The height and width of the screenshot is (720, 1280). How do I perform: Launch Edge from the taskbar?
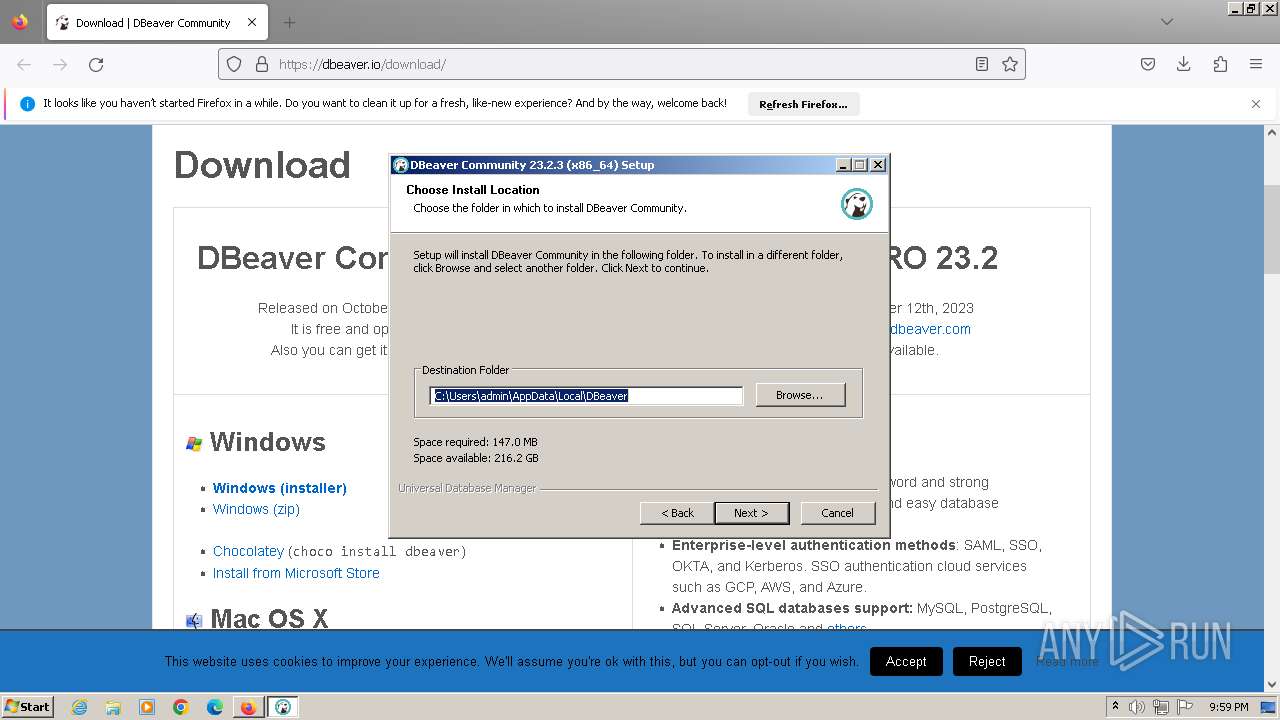pyautogui.click(x=215, y=707)
